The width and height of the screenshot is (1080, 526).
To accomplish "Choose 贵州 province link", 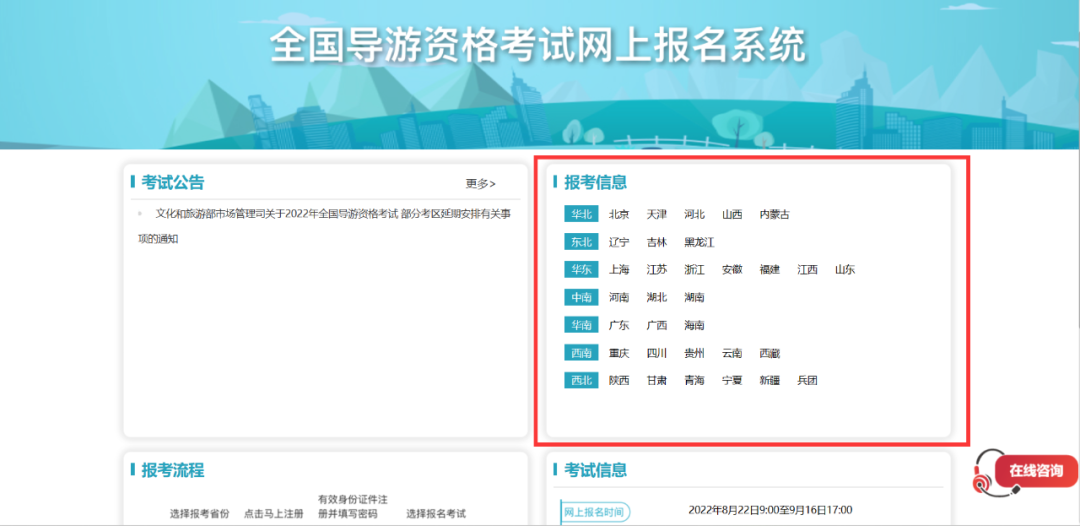I will pyautogui.click(x=694, y=353).
